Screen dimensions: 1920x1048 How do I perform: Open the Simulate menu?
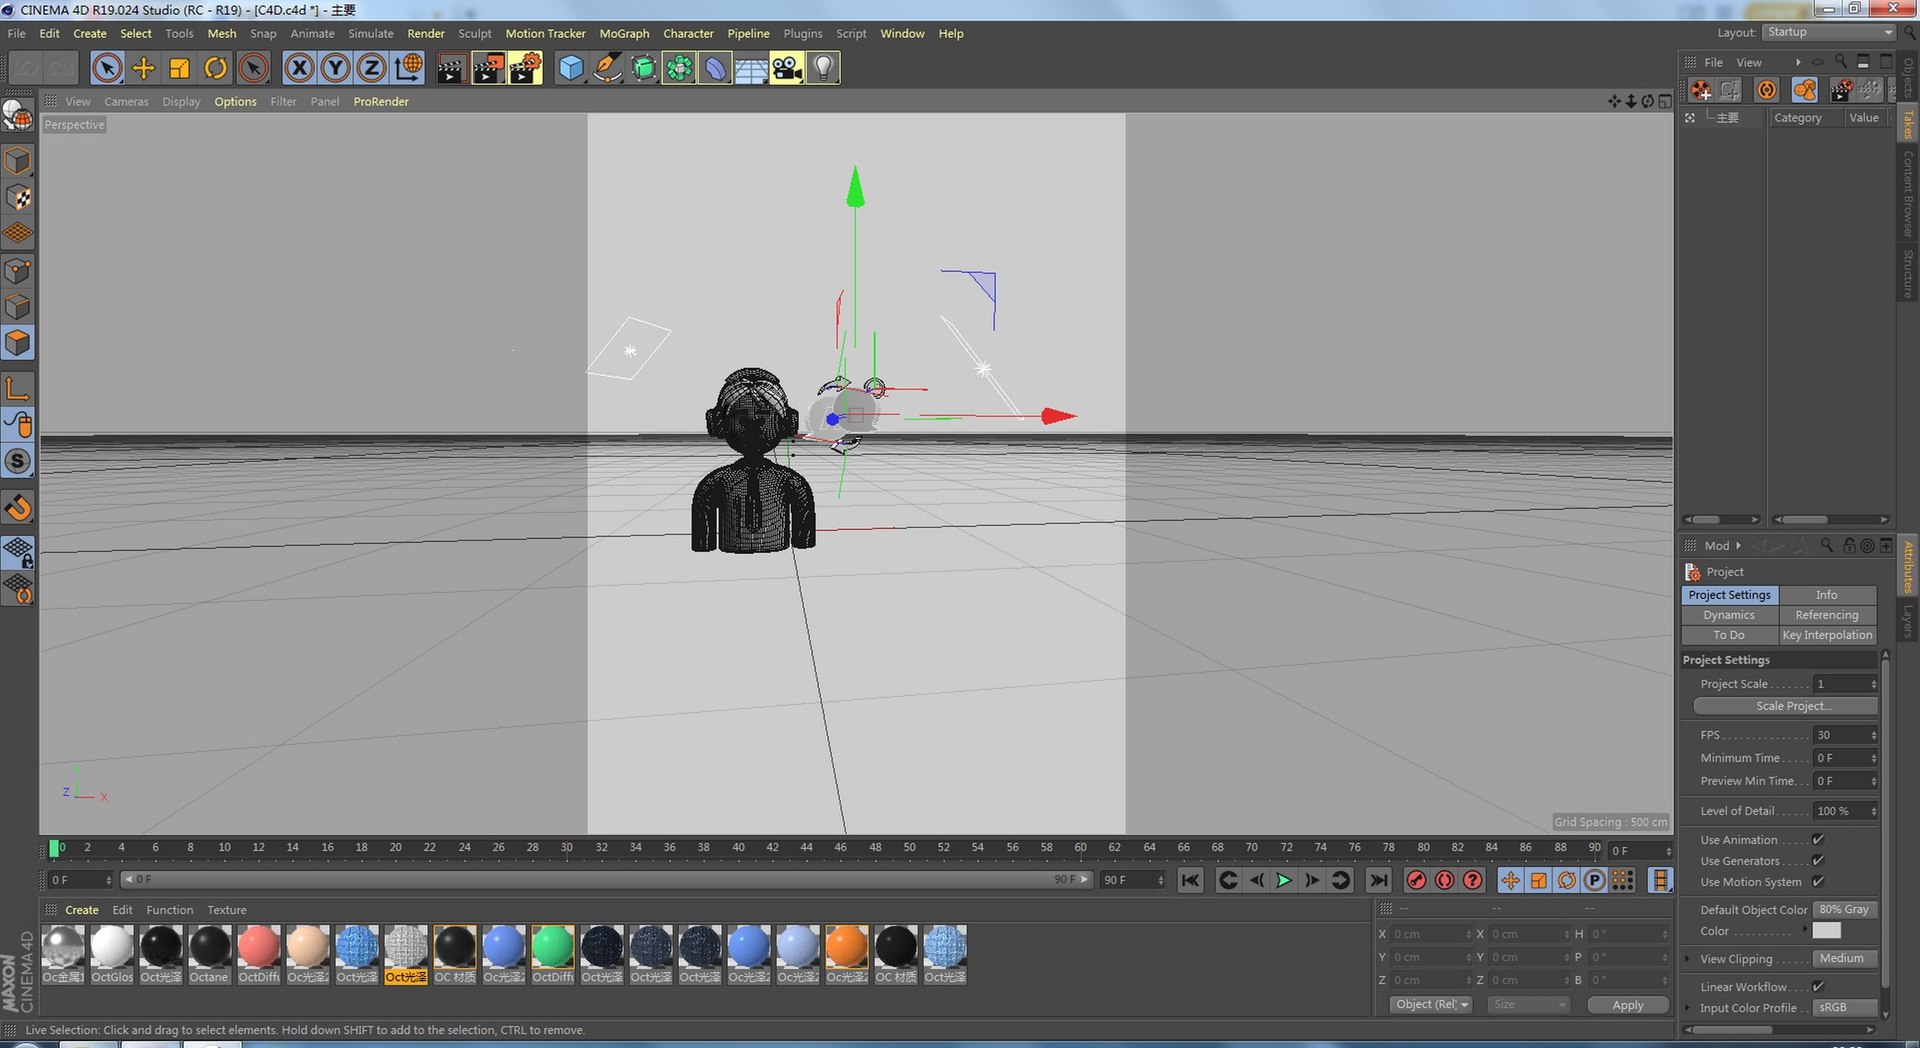point(371,34)
